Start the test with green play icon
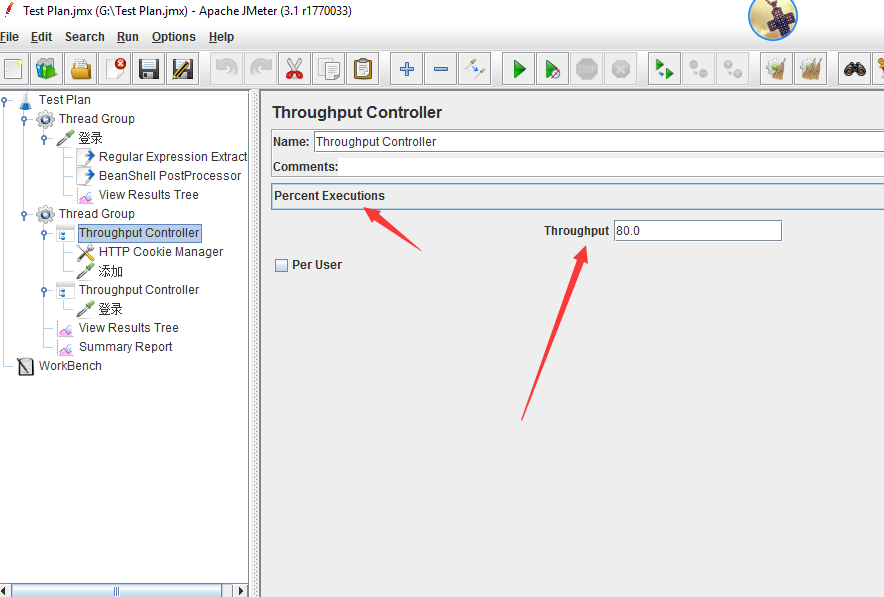The width and height of the screenshot is (884, 597). pos(519,69)
